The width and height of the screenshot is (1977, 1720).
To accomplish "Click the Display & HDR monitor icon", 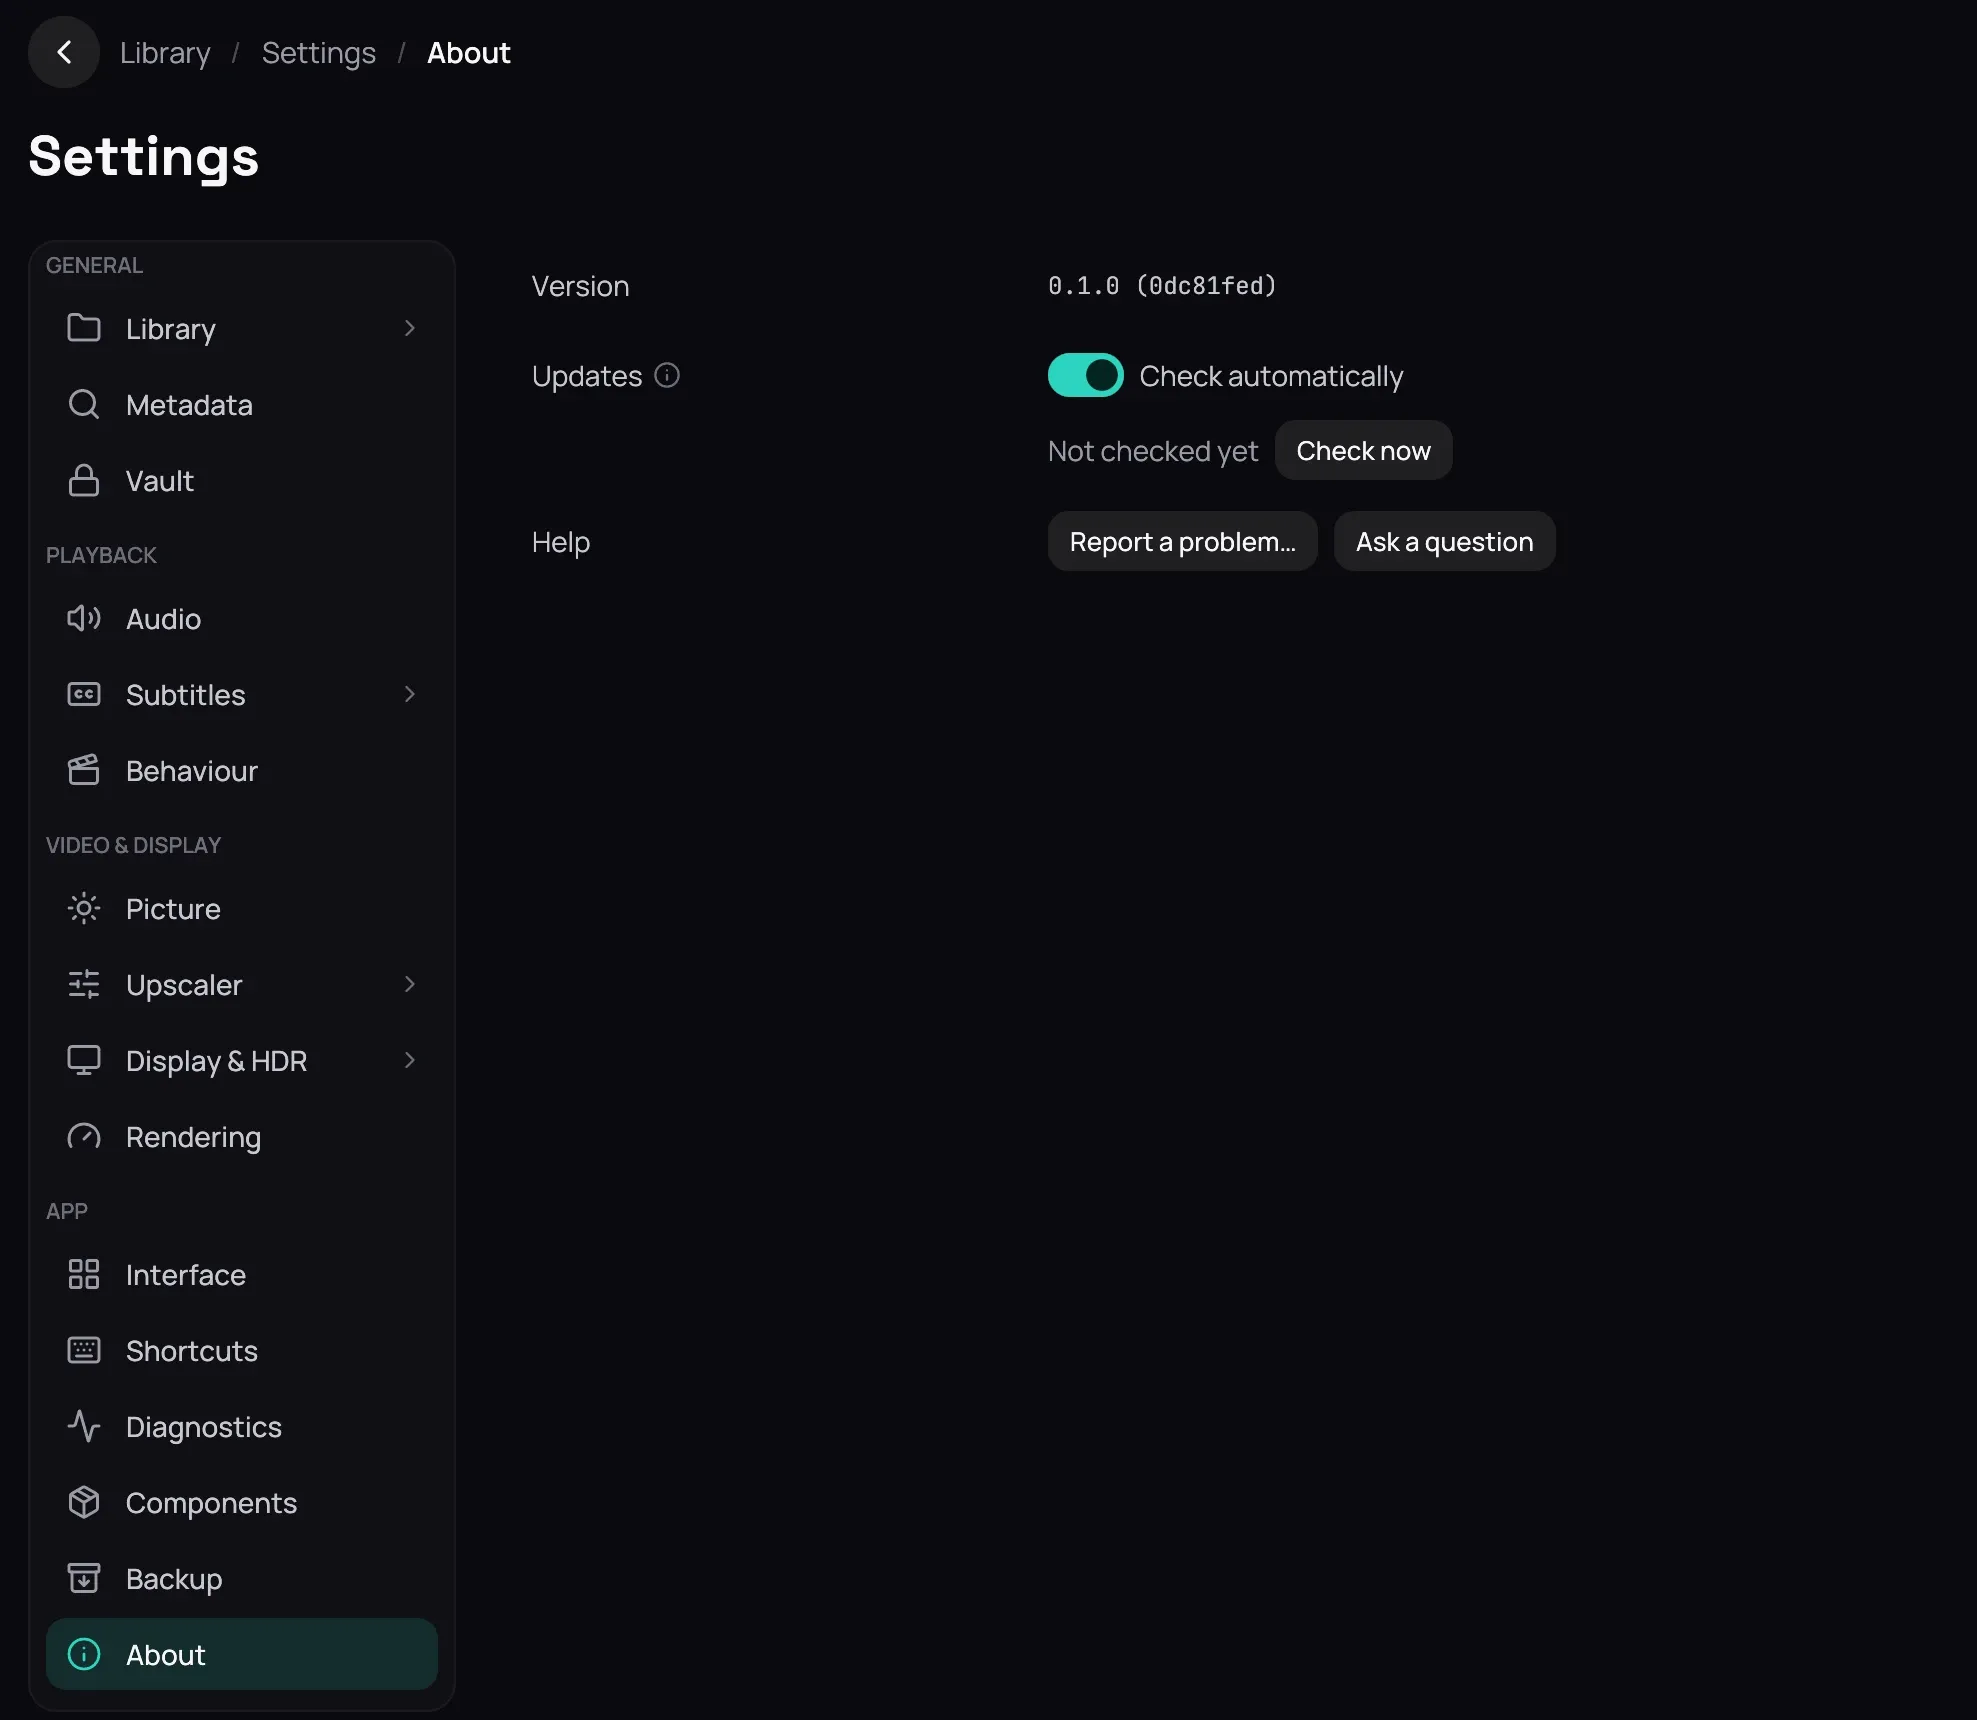I will click(84, 1060).
